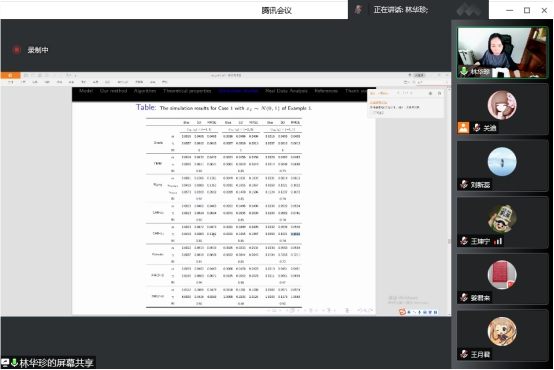
Task: Click the 正在讲话 speaker indicator
Action: click(x=401, y=10)
